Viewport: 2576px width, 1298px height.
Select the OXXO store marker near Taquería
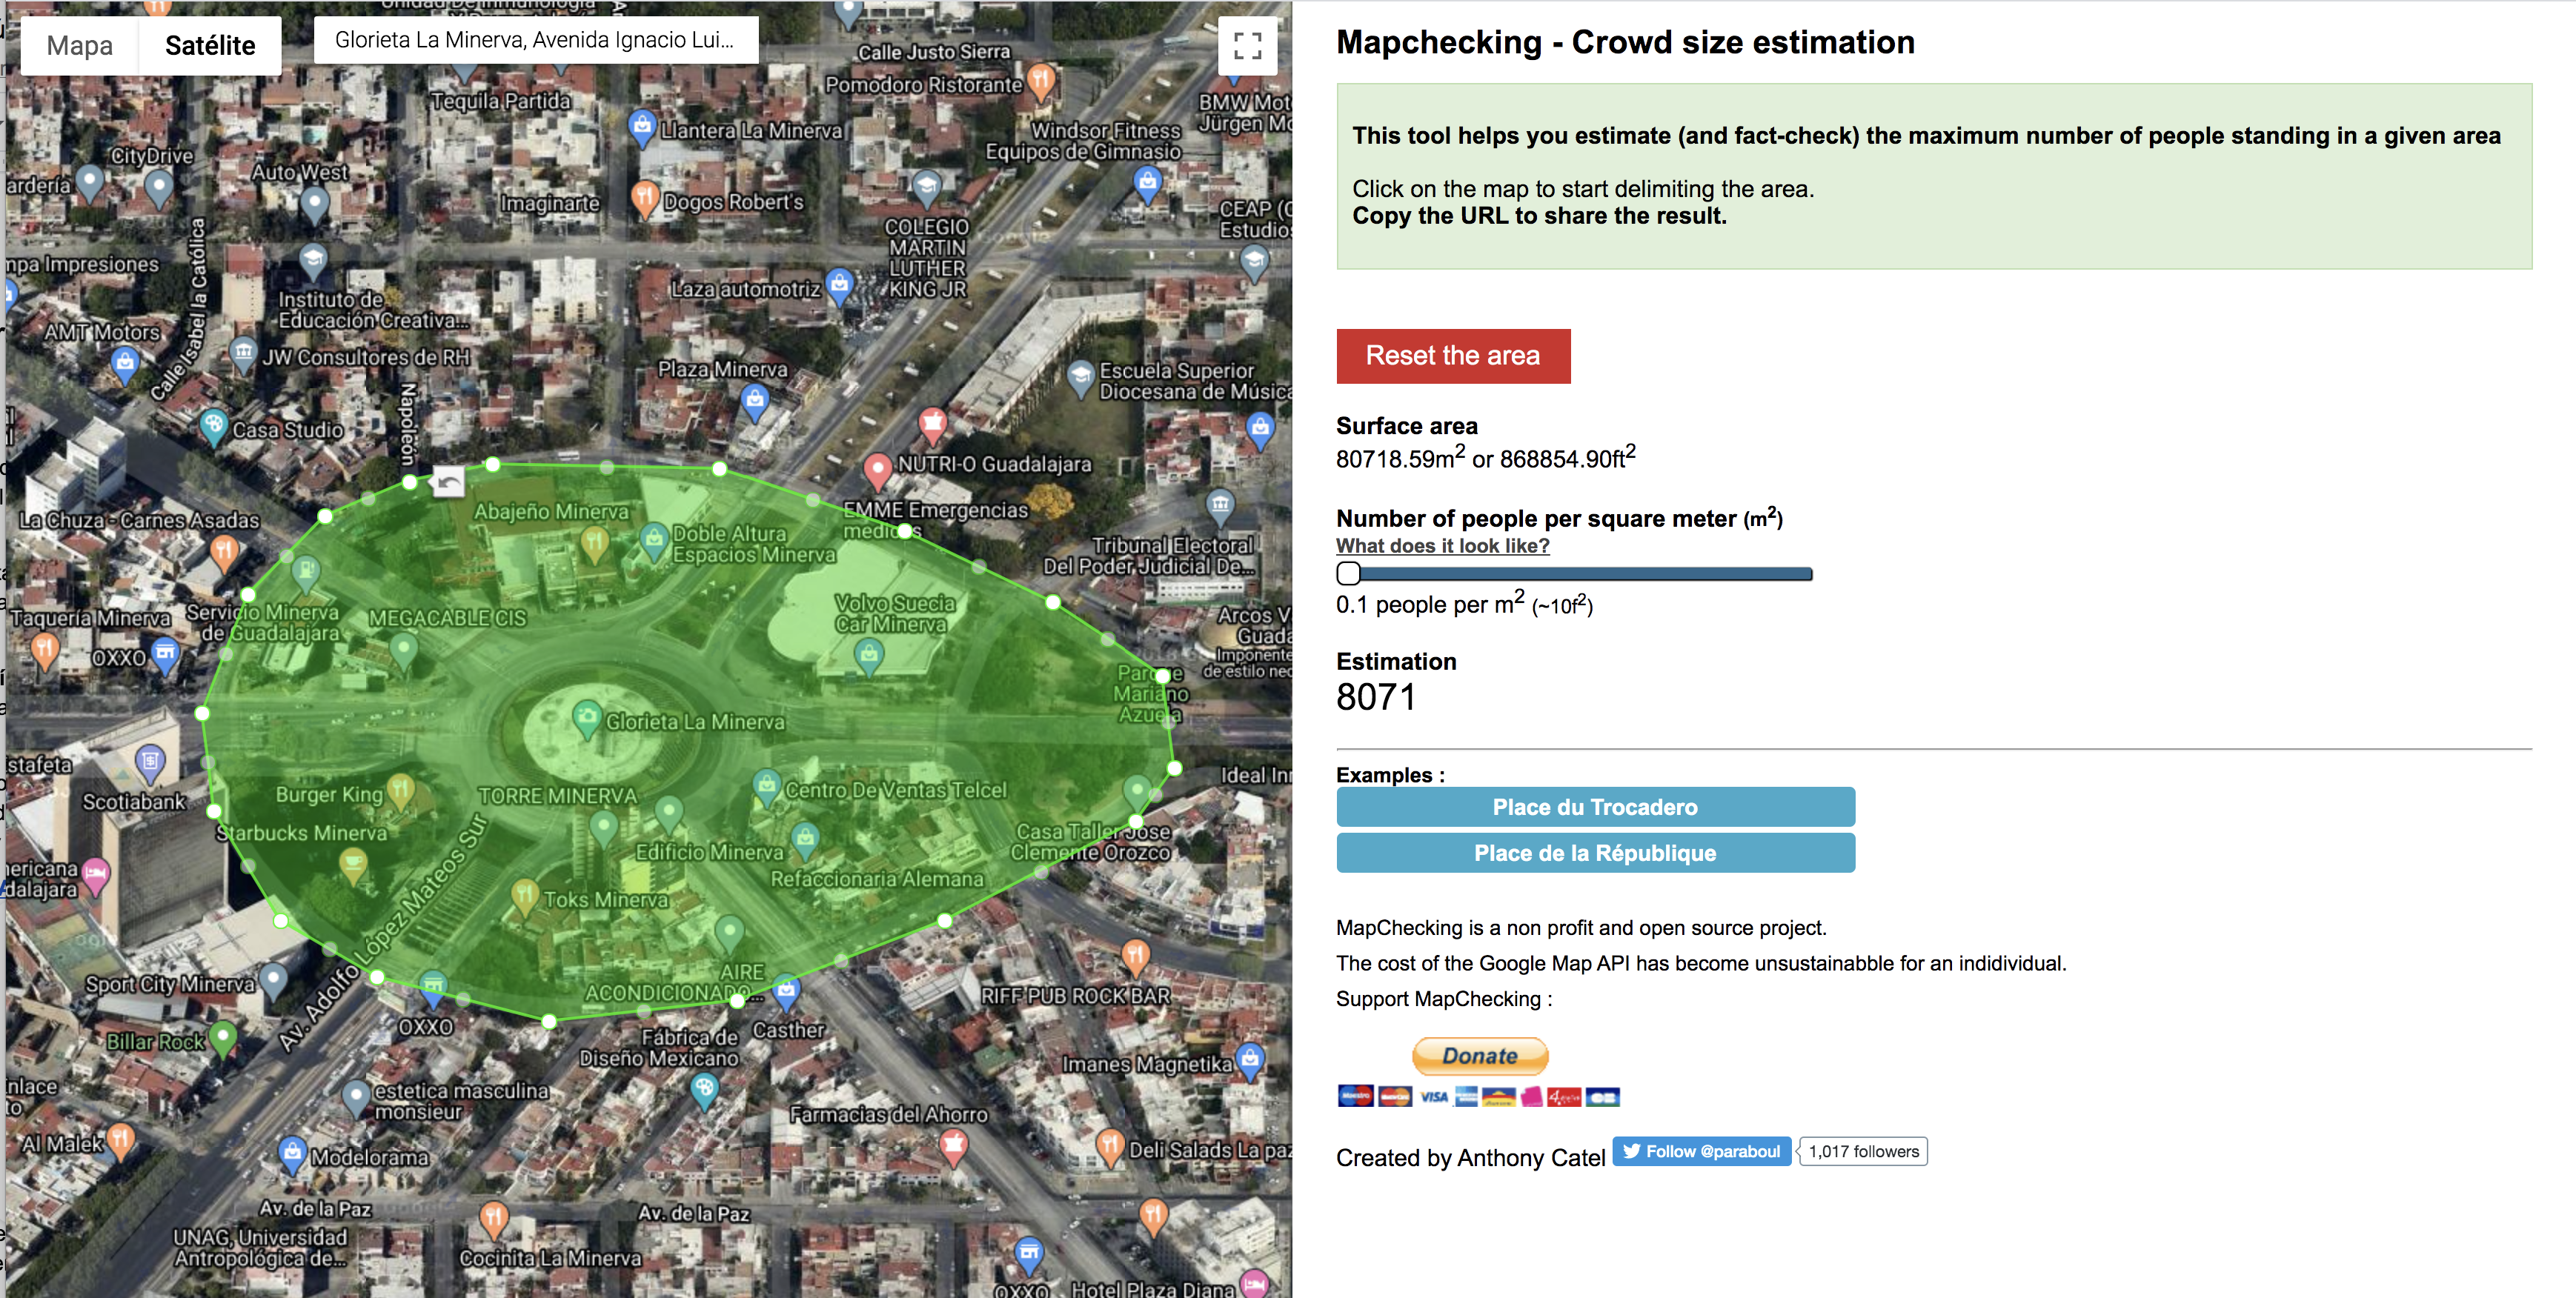point(165,656)
